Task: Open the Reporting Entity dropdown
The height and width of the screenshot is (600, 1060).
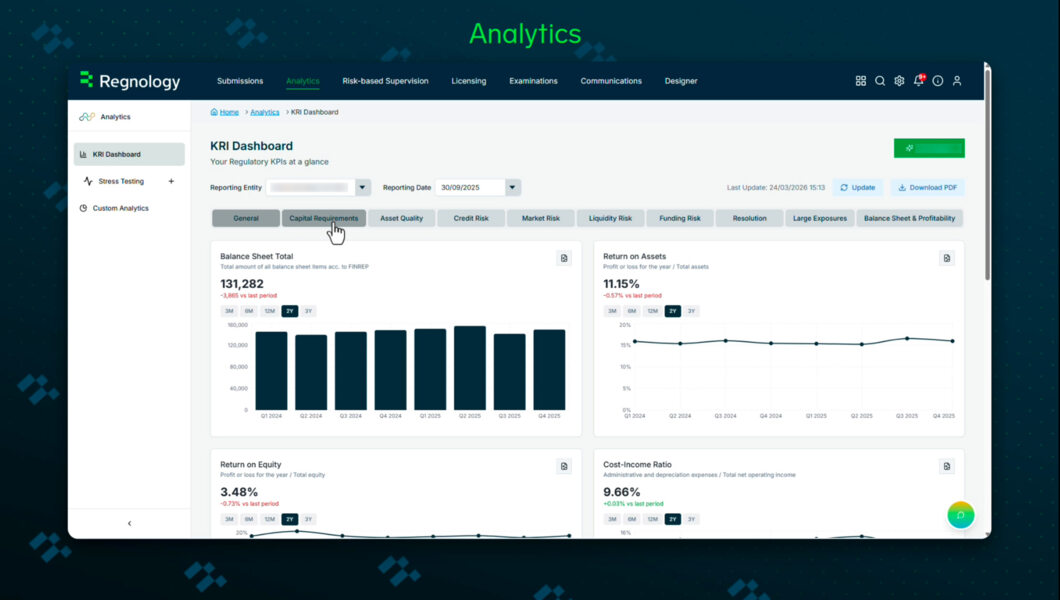Action: click(362, 187)
